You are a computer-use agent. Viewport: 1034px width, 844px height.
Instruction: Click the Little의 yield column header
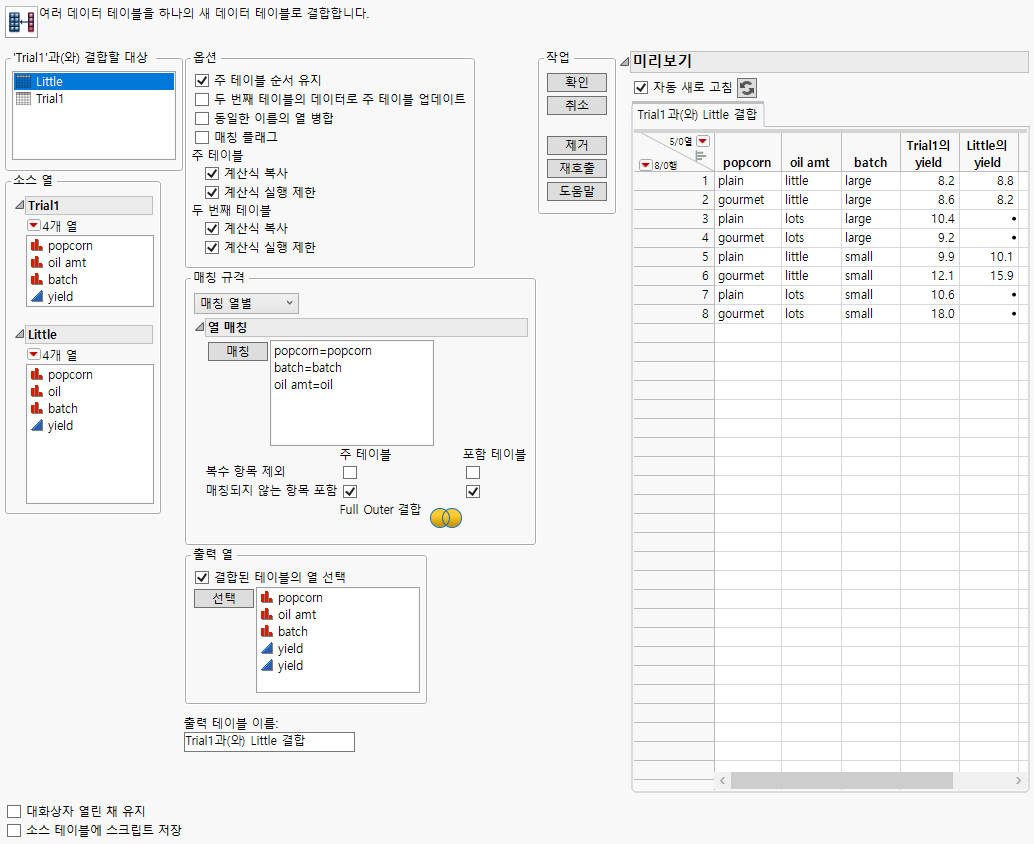pyautogui.click(x=987, y=154)
